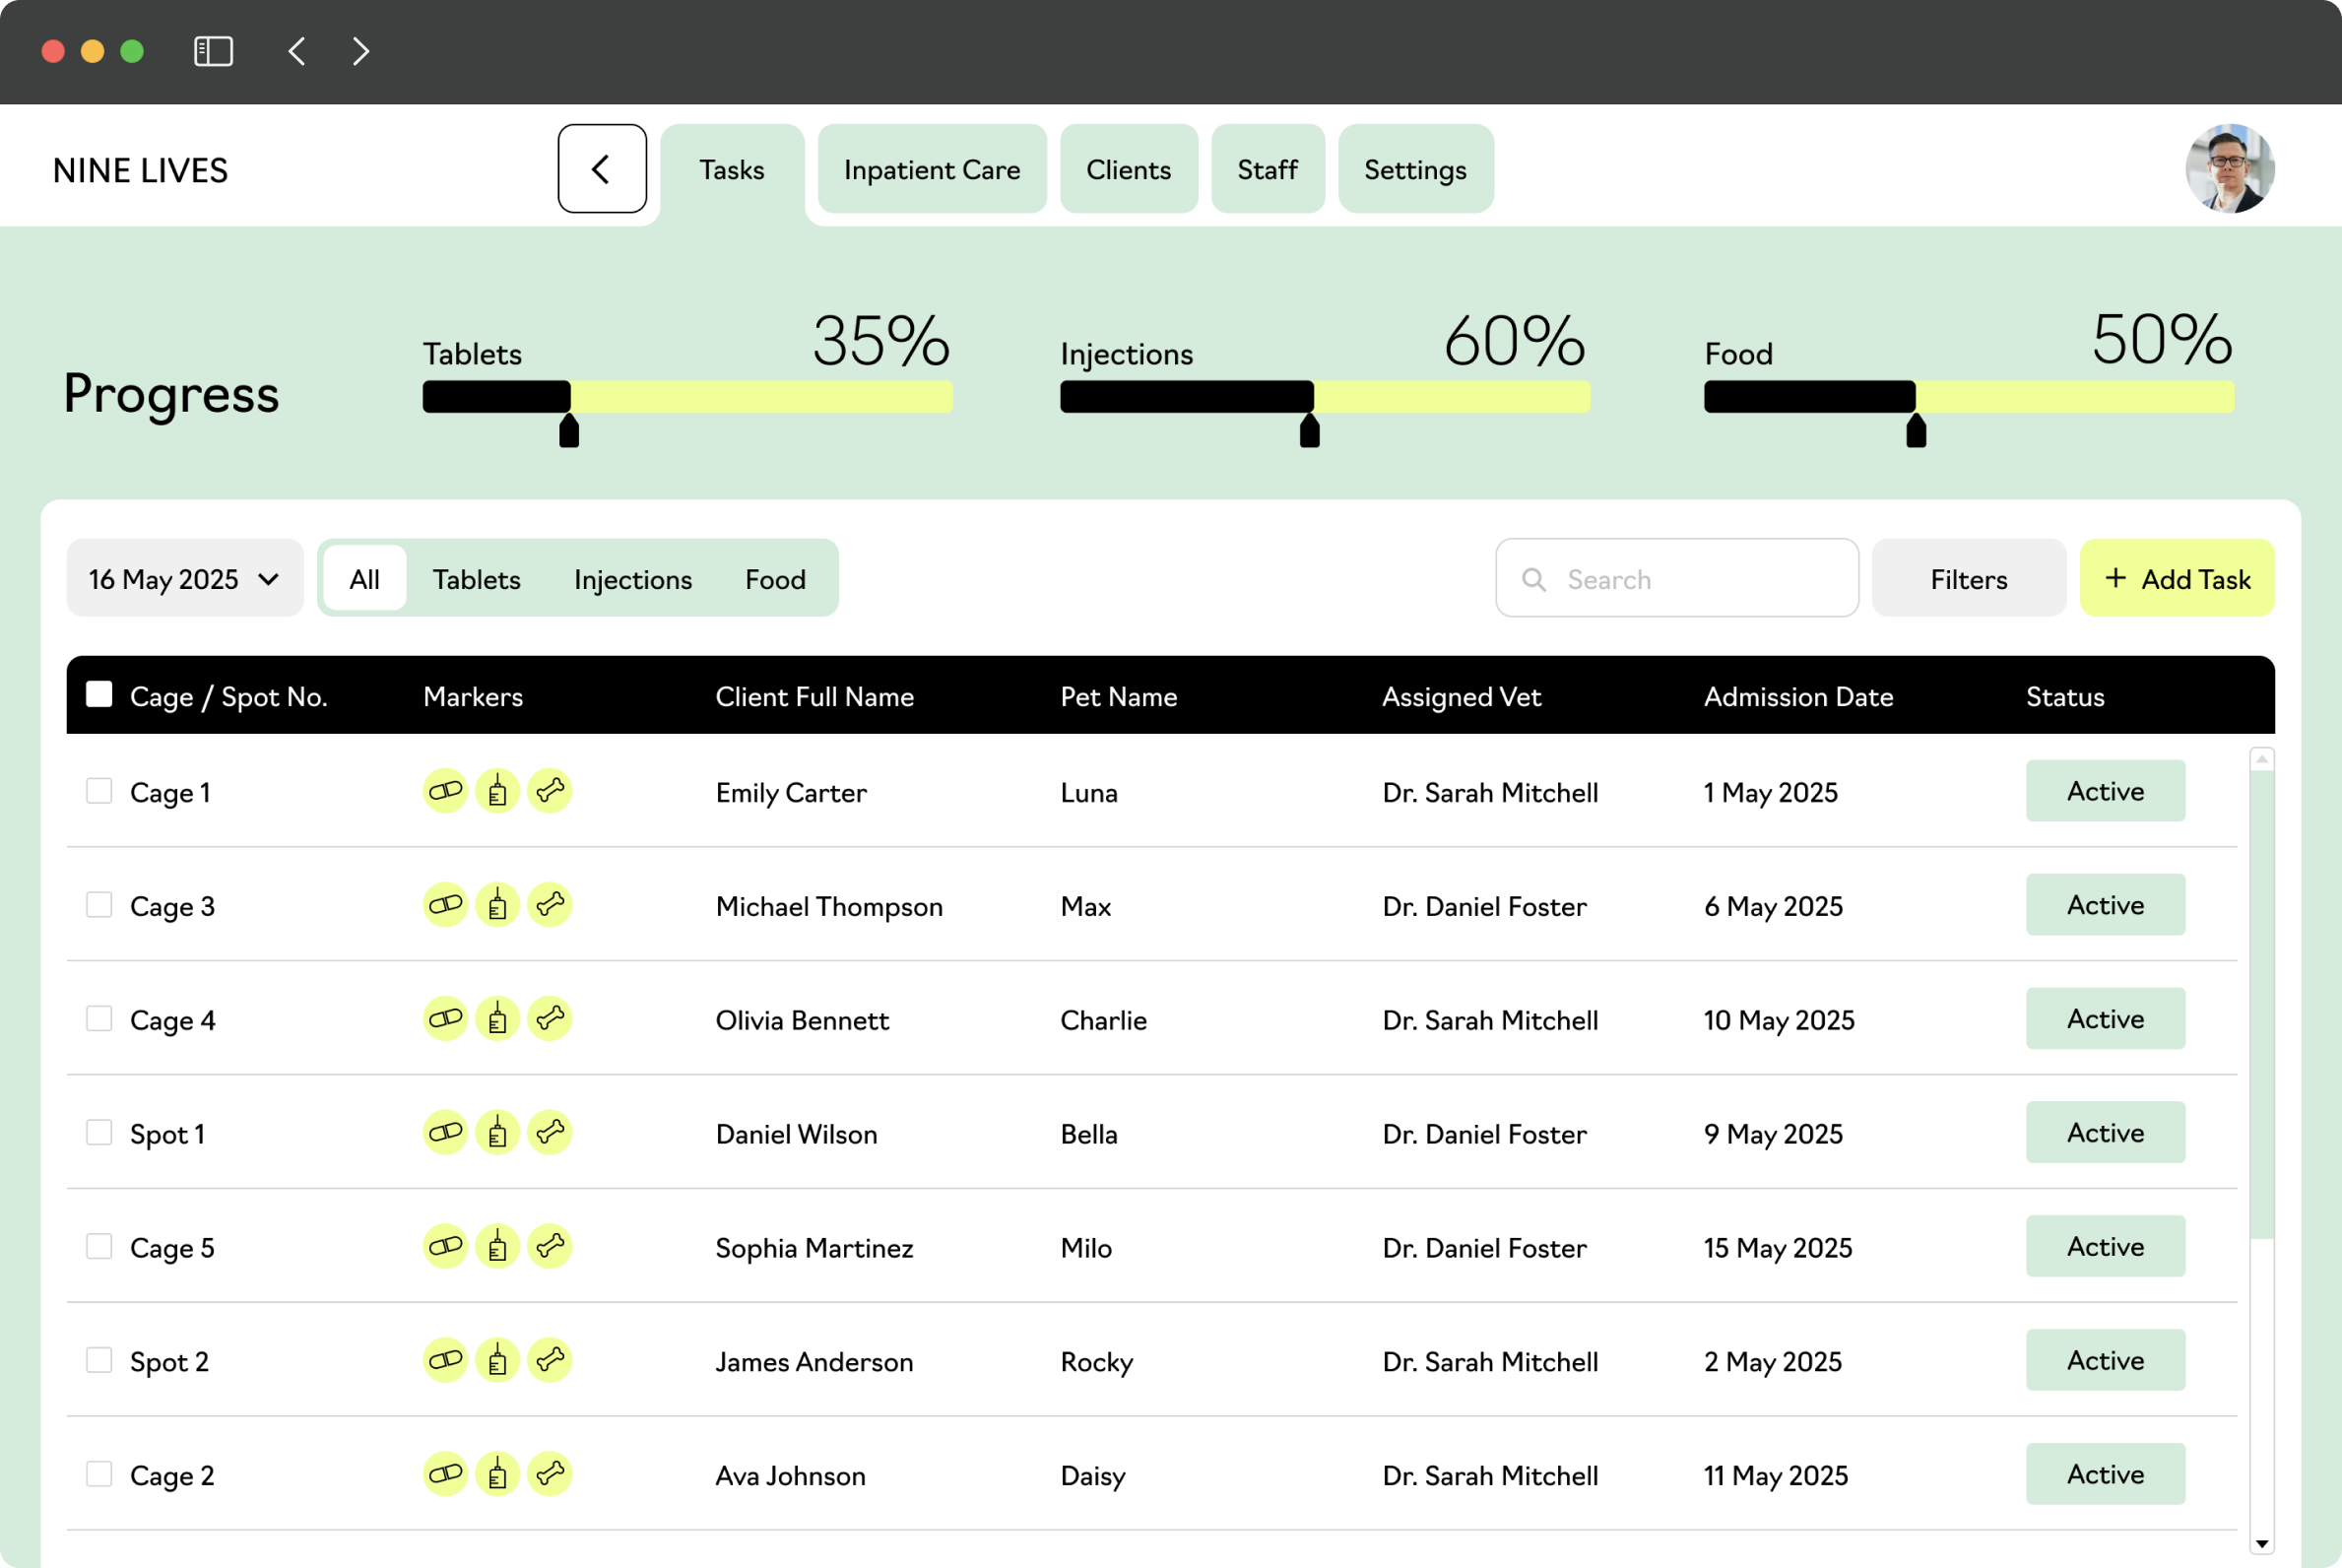Check the Cage 2 row checkbox
Screen dimensions: 2342x1568
click(99, 1475)
